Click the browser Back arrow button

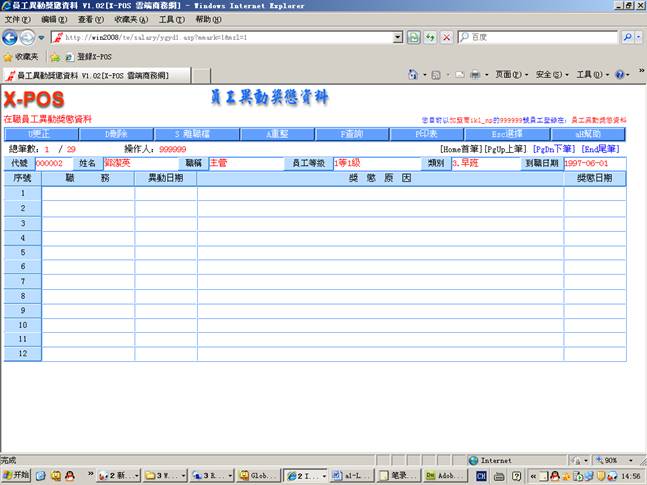tap(11, 37)
